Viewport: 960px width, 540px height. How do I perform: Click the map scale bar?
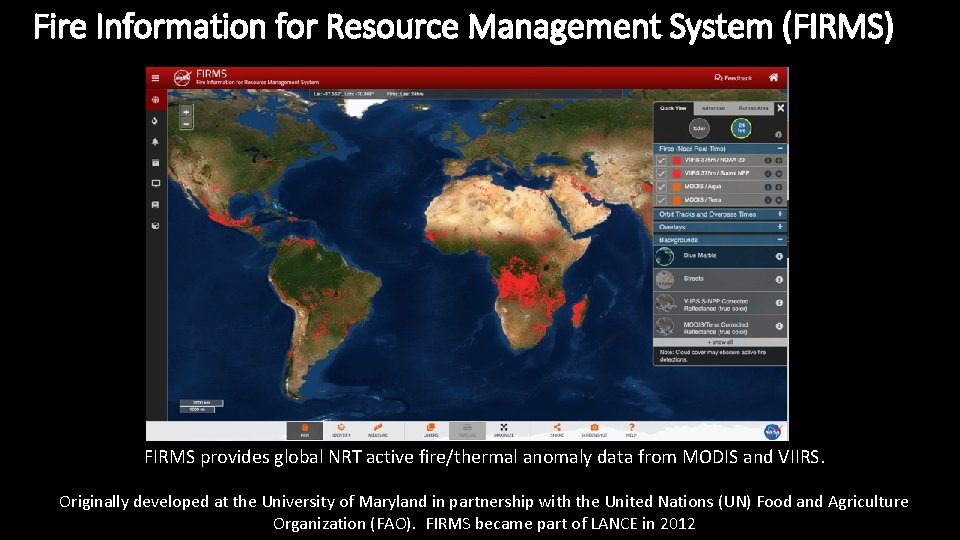coord(201,407)
